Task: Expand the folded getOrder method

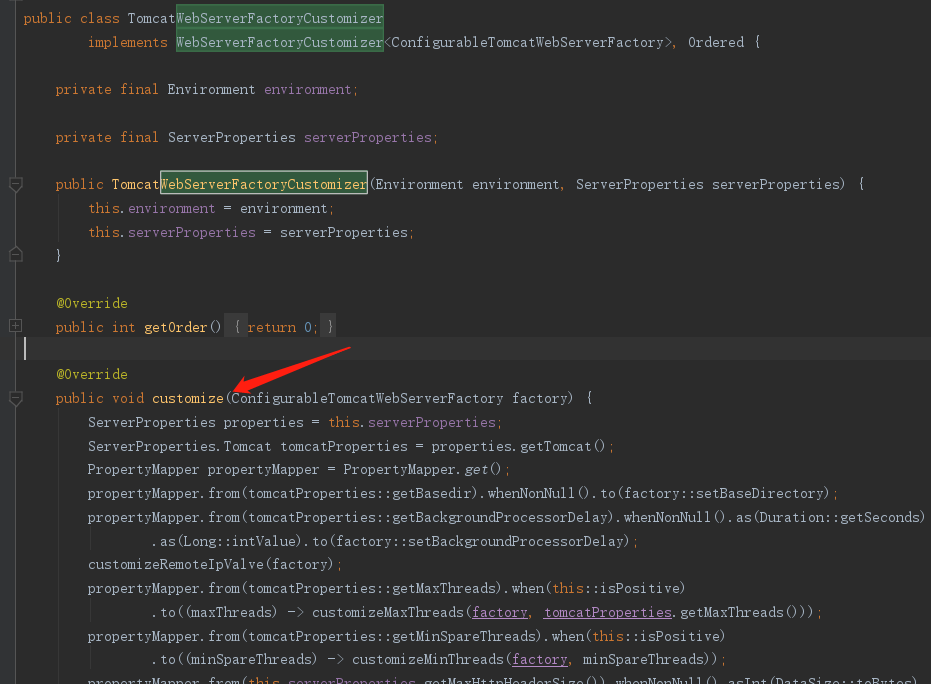Action: click(16, 325)
